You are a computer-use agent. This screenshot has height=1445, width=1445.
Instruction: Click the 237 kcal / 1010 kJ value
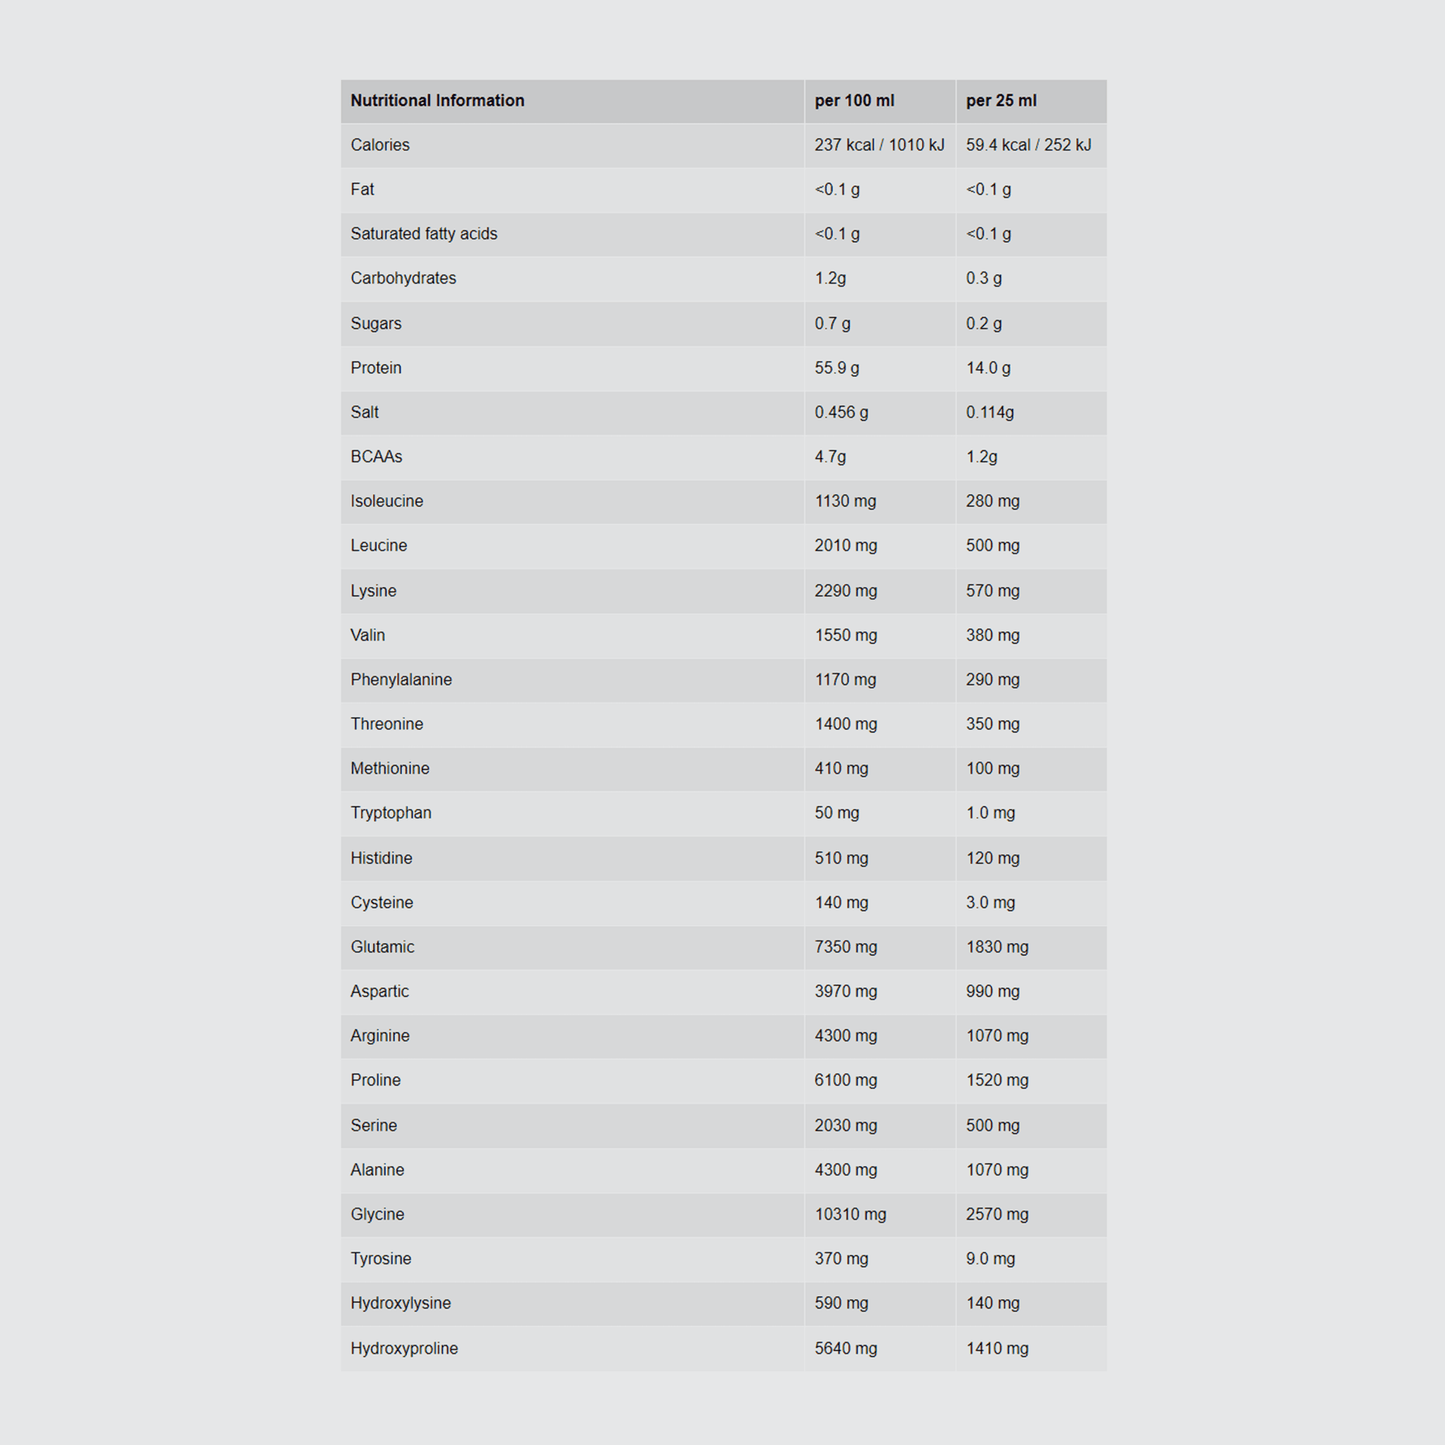[879, 145]
